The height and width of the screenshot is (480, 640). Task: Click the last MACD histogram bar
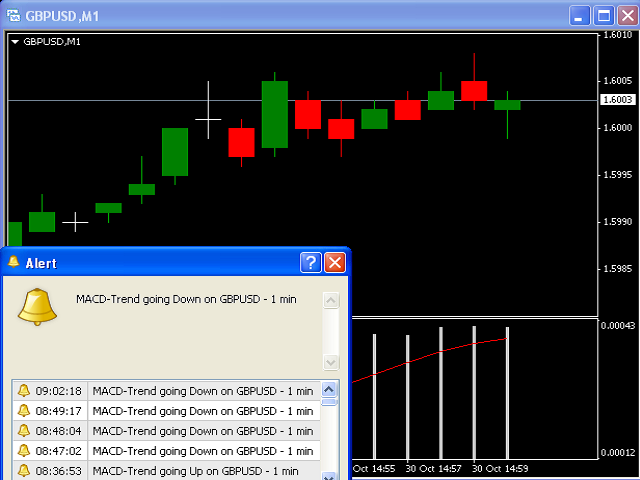[x=507, y=393]
